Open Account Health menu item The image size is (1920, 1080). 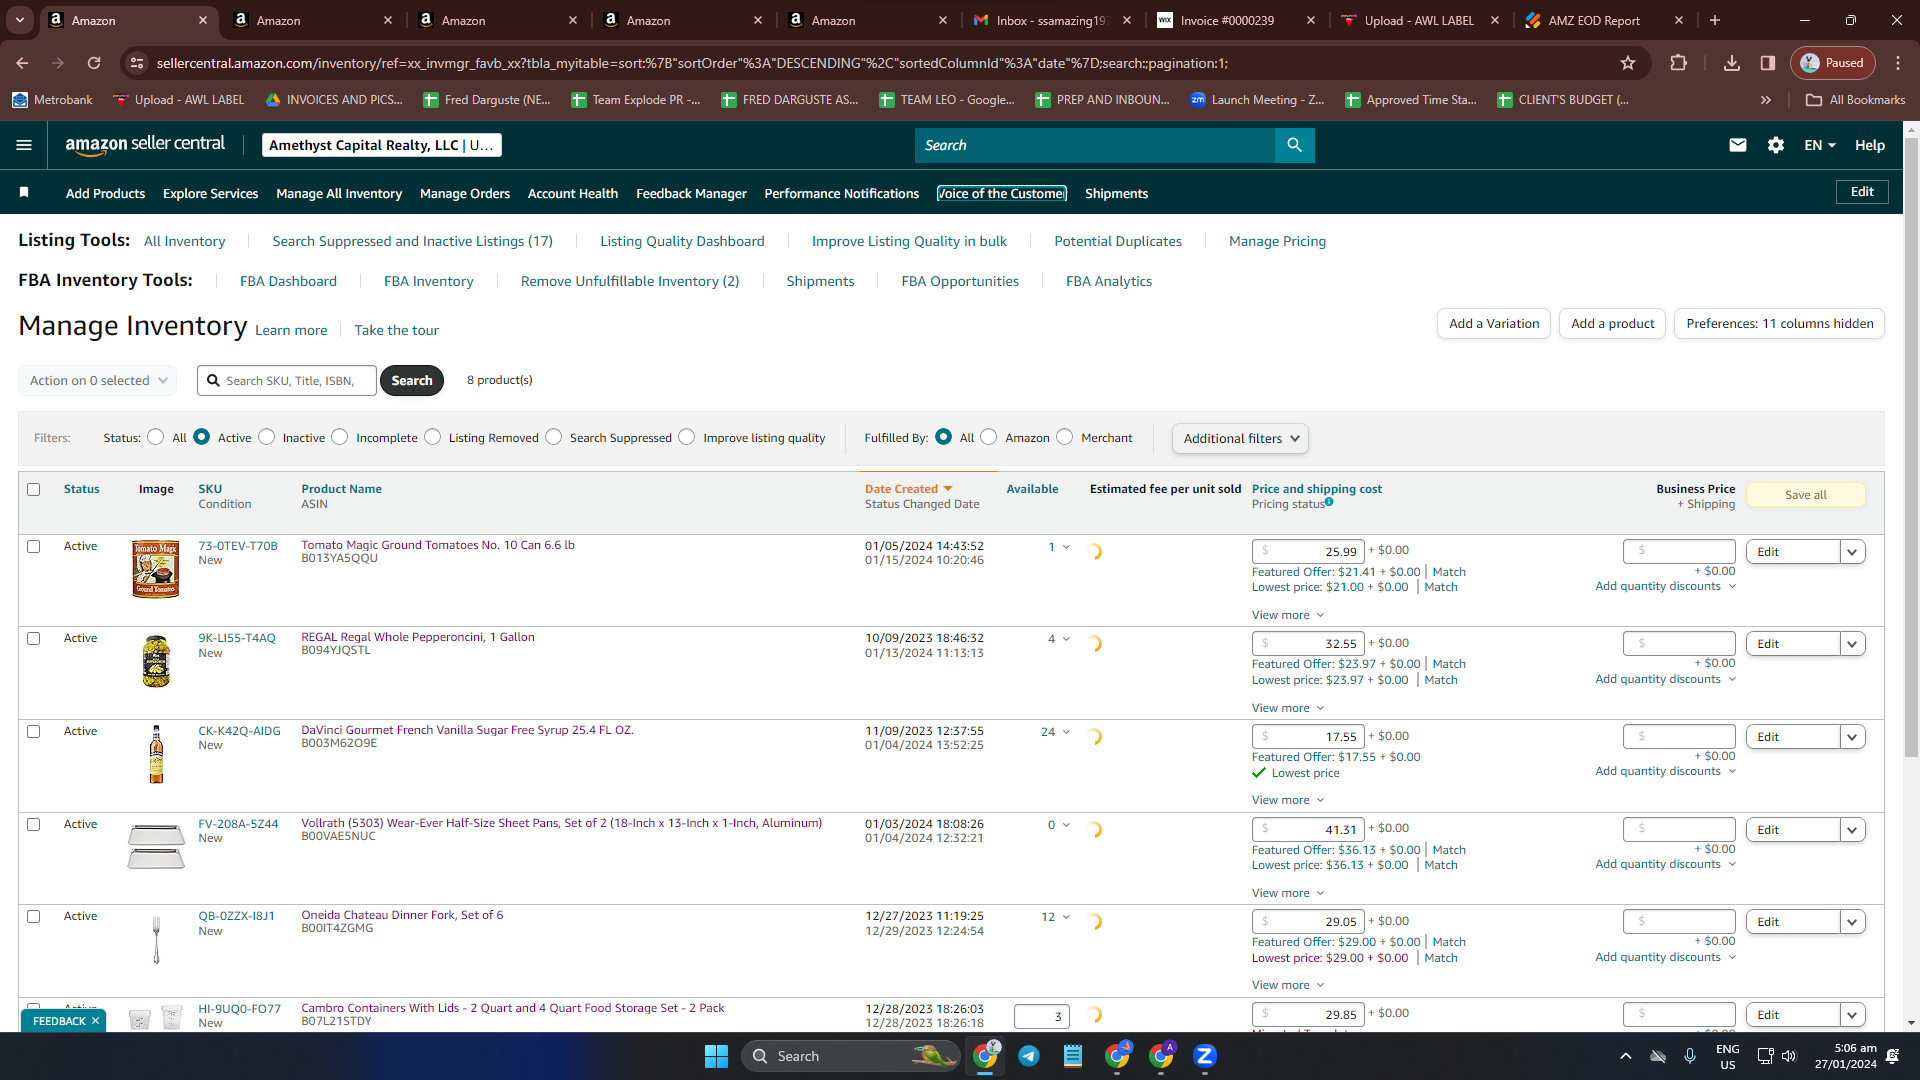pos(573,193)
